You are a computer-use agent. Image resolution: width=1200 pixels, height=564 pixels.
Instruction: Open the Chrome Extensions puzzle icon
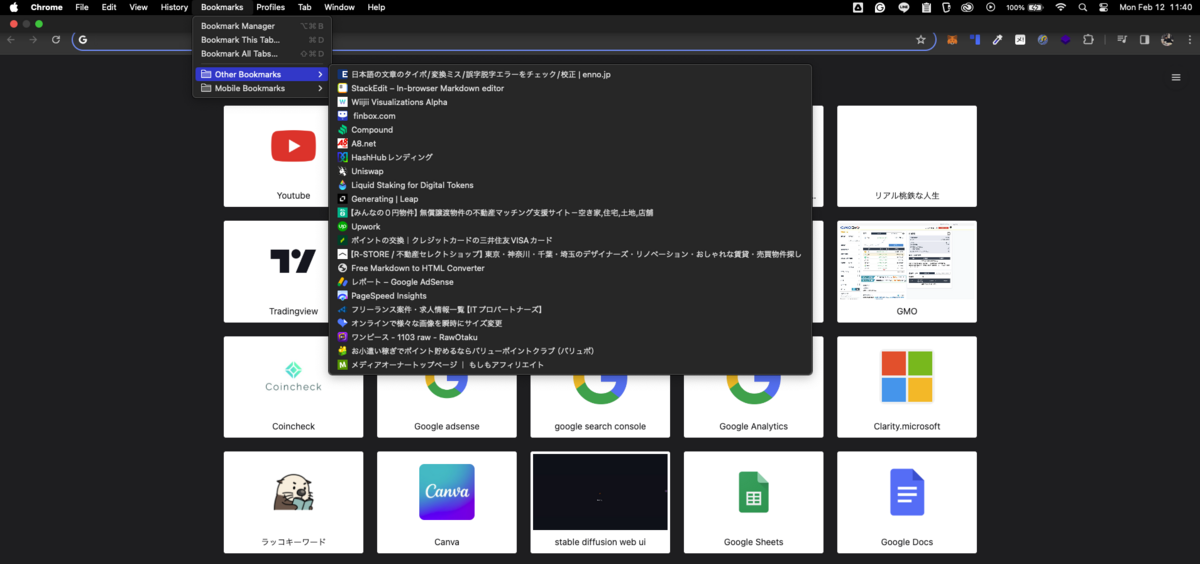[x=1089, y=40]
